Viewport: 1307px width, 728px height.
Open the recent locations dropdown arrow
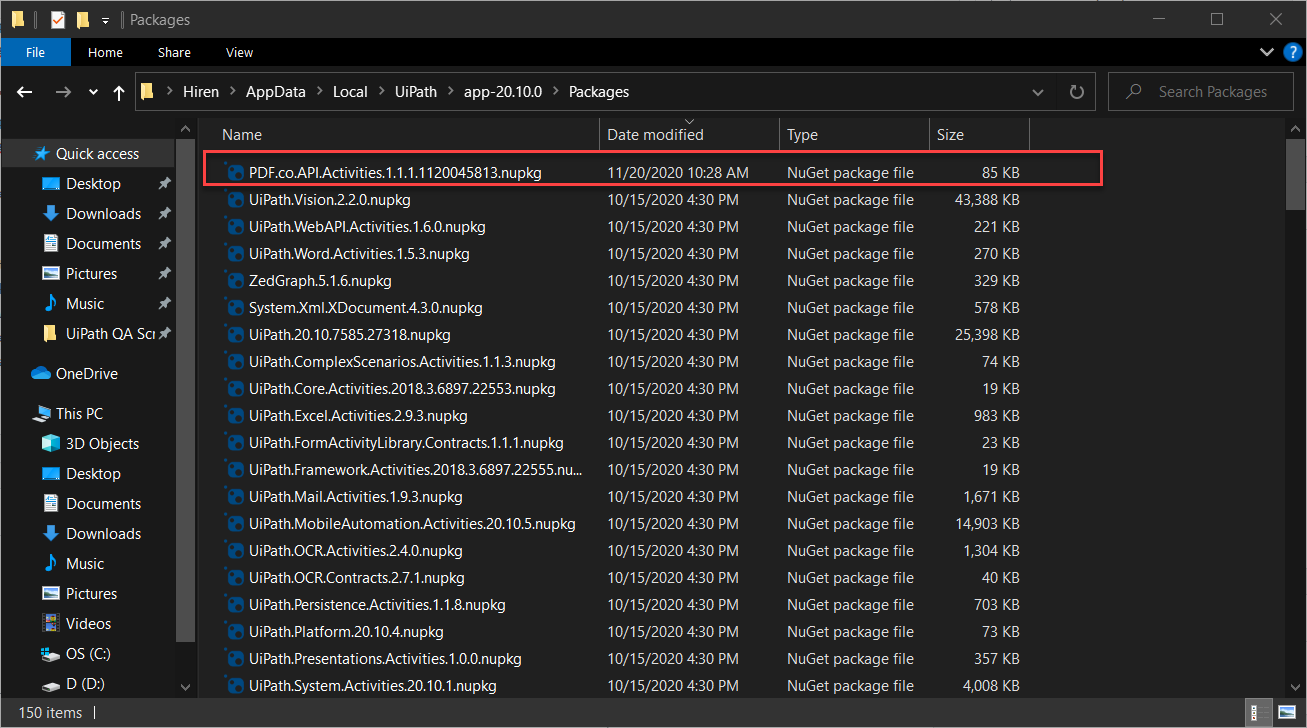point(93,93)
